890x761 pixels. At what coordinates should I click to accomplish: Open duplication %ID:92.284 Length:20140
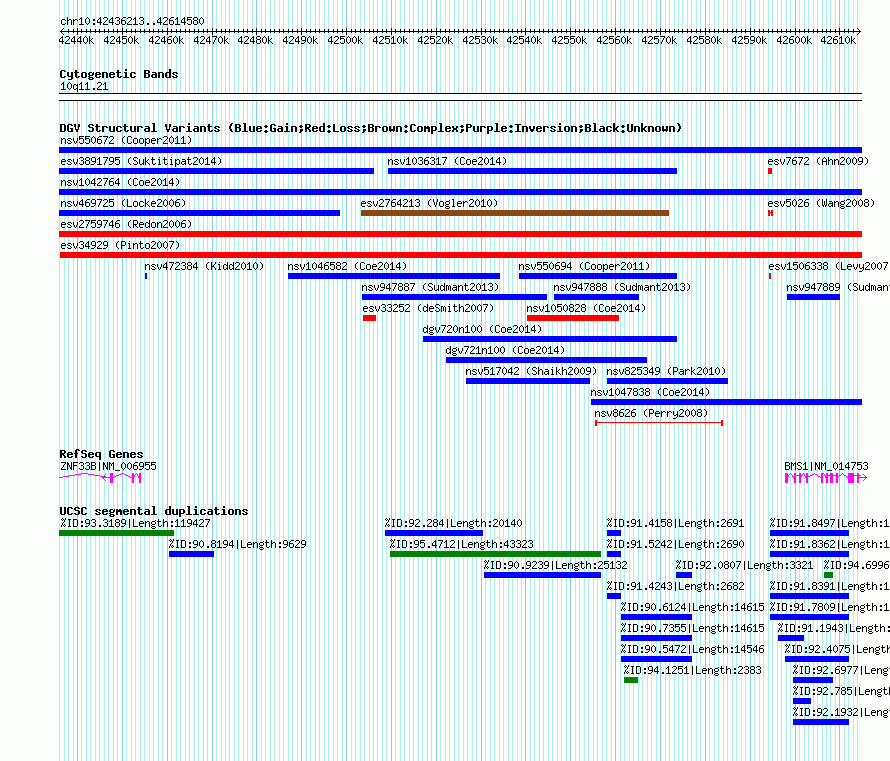[x=434, y=533]
